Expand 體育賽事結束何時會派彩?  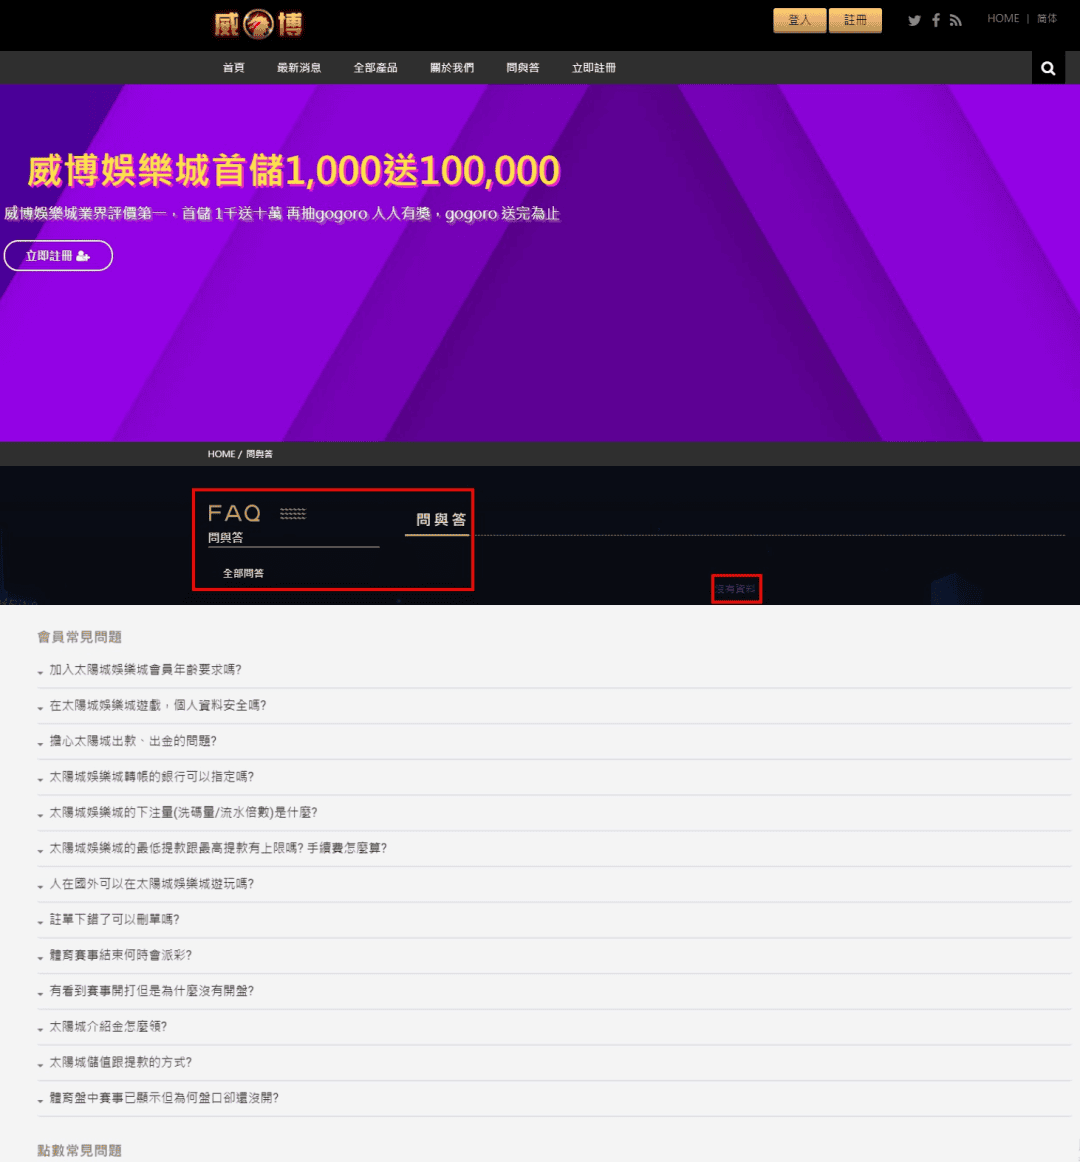coord(120,955)
